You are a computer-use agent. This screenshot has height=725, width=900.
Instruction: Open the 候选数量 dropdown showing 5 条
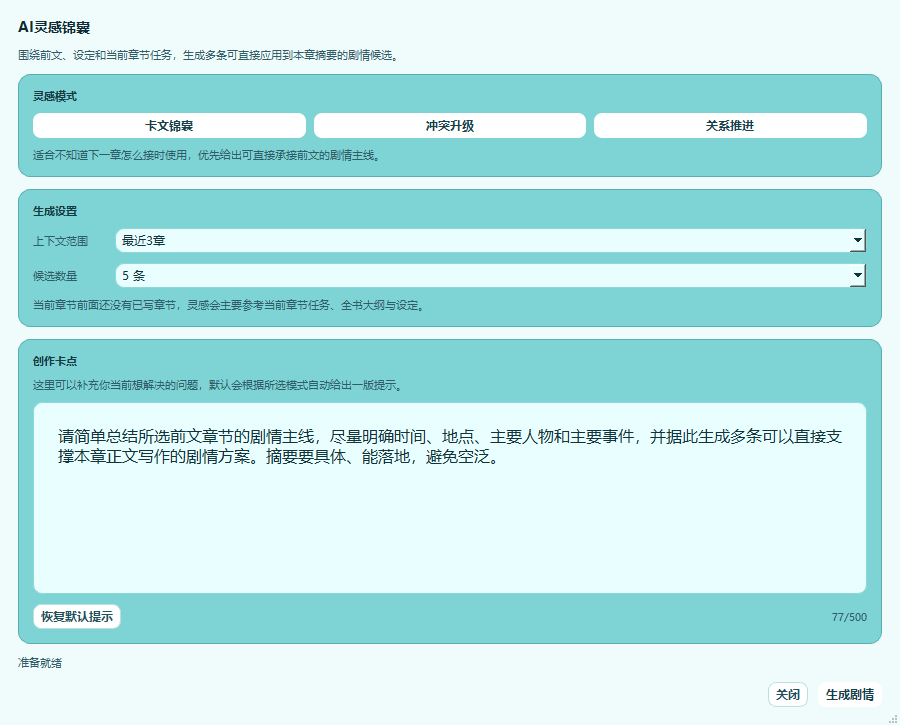491,276
